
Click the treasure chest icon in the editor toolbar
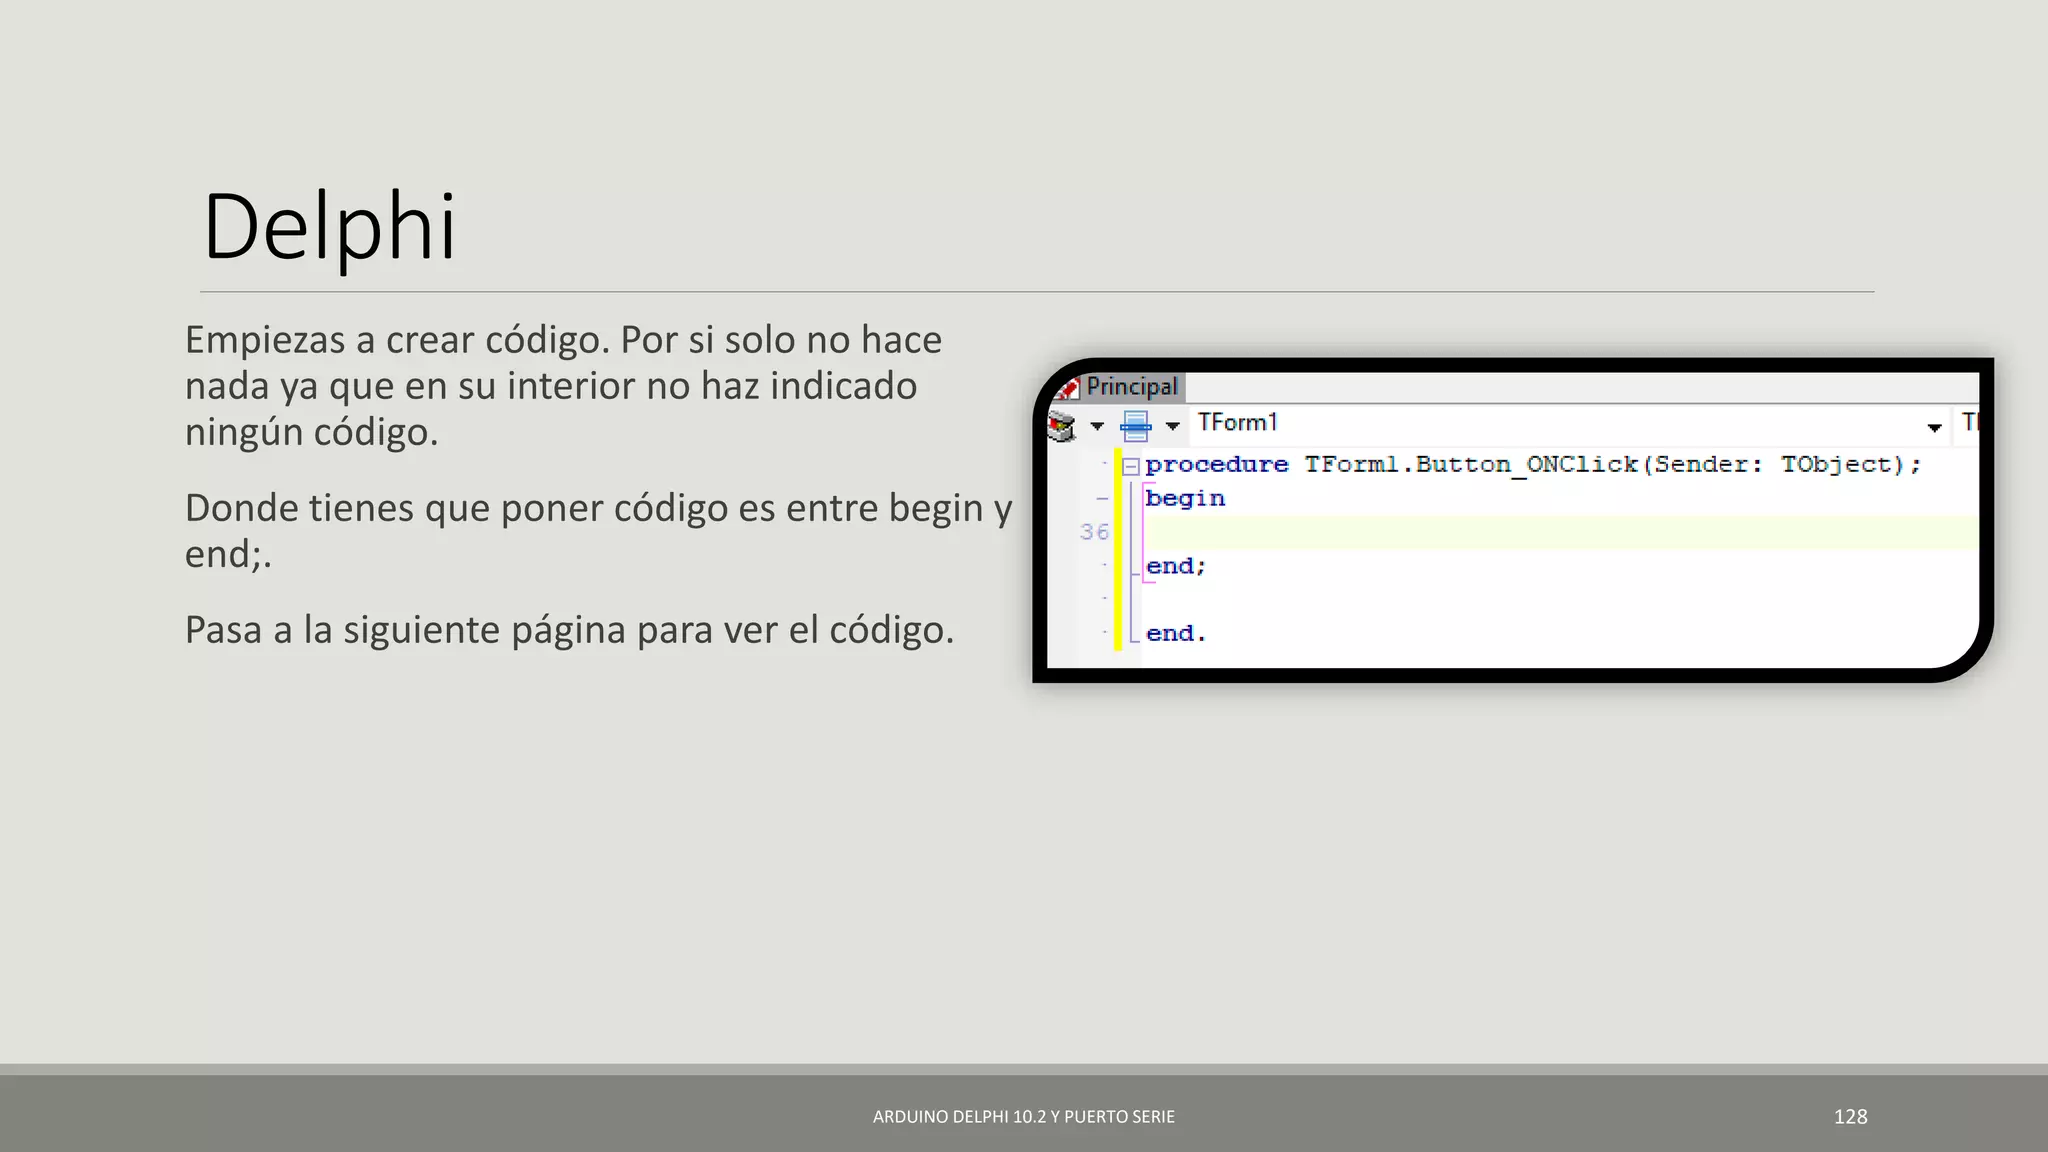pyautogui.click(x=1060, y=426)
